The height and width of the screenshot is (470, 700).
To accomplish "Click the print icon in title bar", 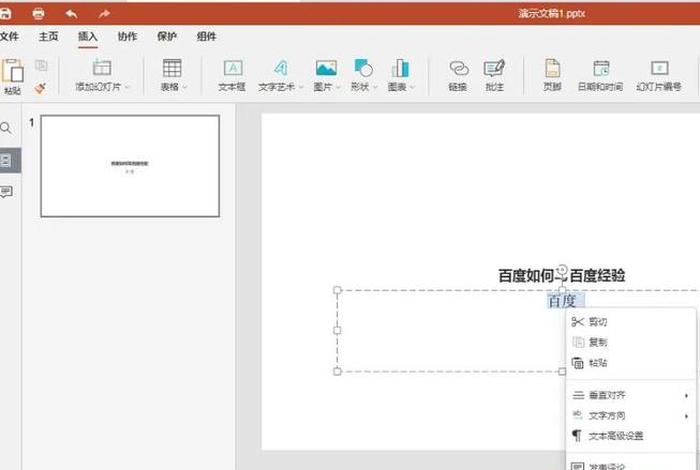I will click(38, 13).
